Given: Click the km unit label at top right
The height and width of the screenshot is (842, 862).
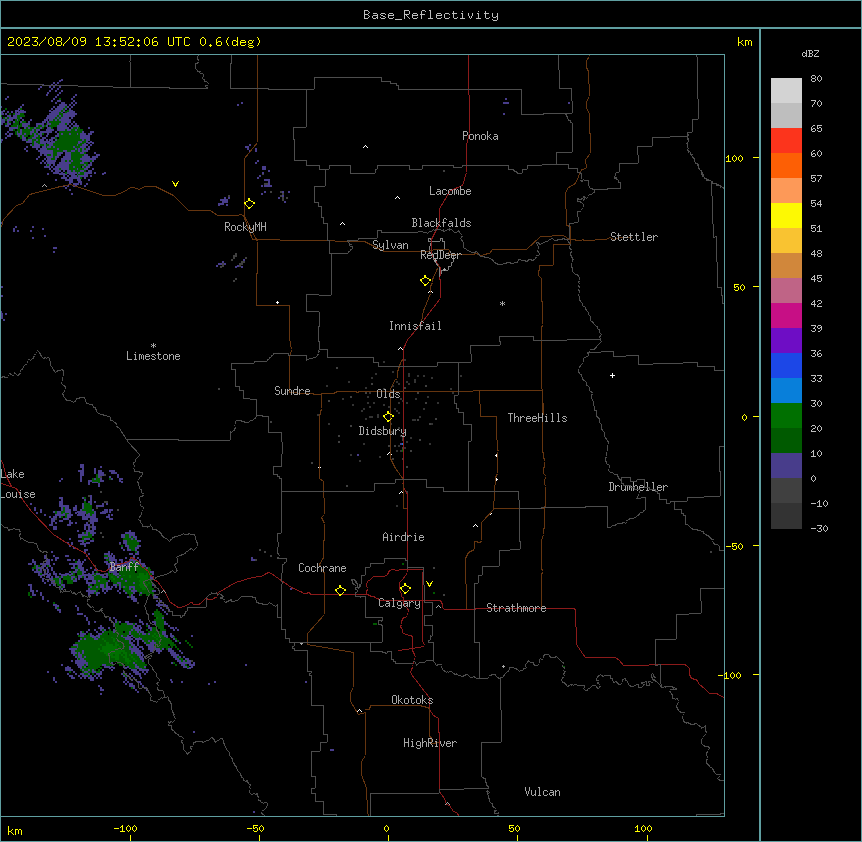Looking at the screenshot, I should (745, 42).
